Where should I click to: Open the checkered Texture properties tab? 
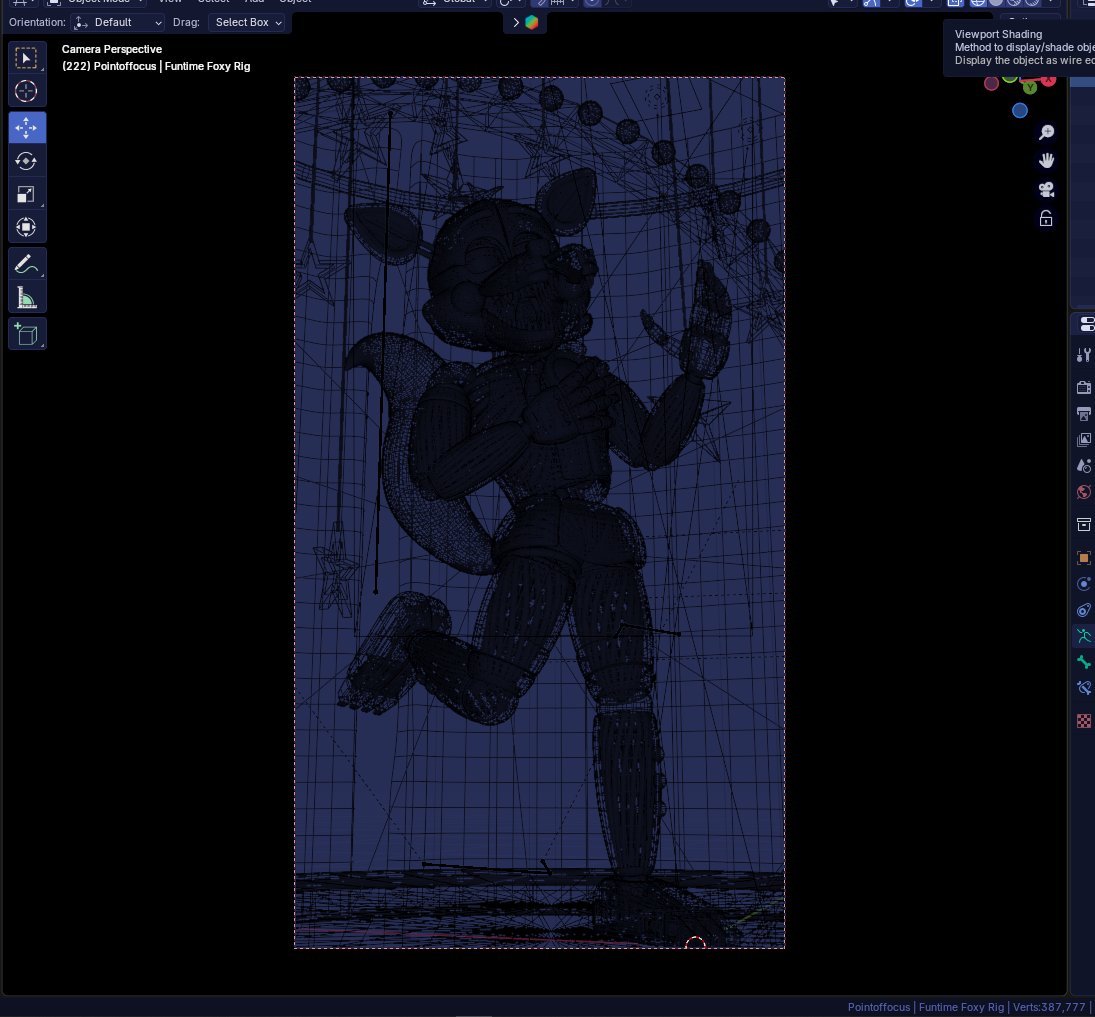pyautogui.click(x=1084, y=721)
